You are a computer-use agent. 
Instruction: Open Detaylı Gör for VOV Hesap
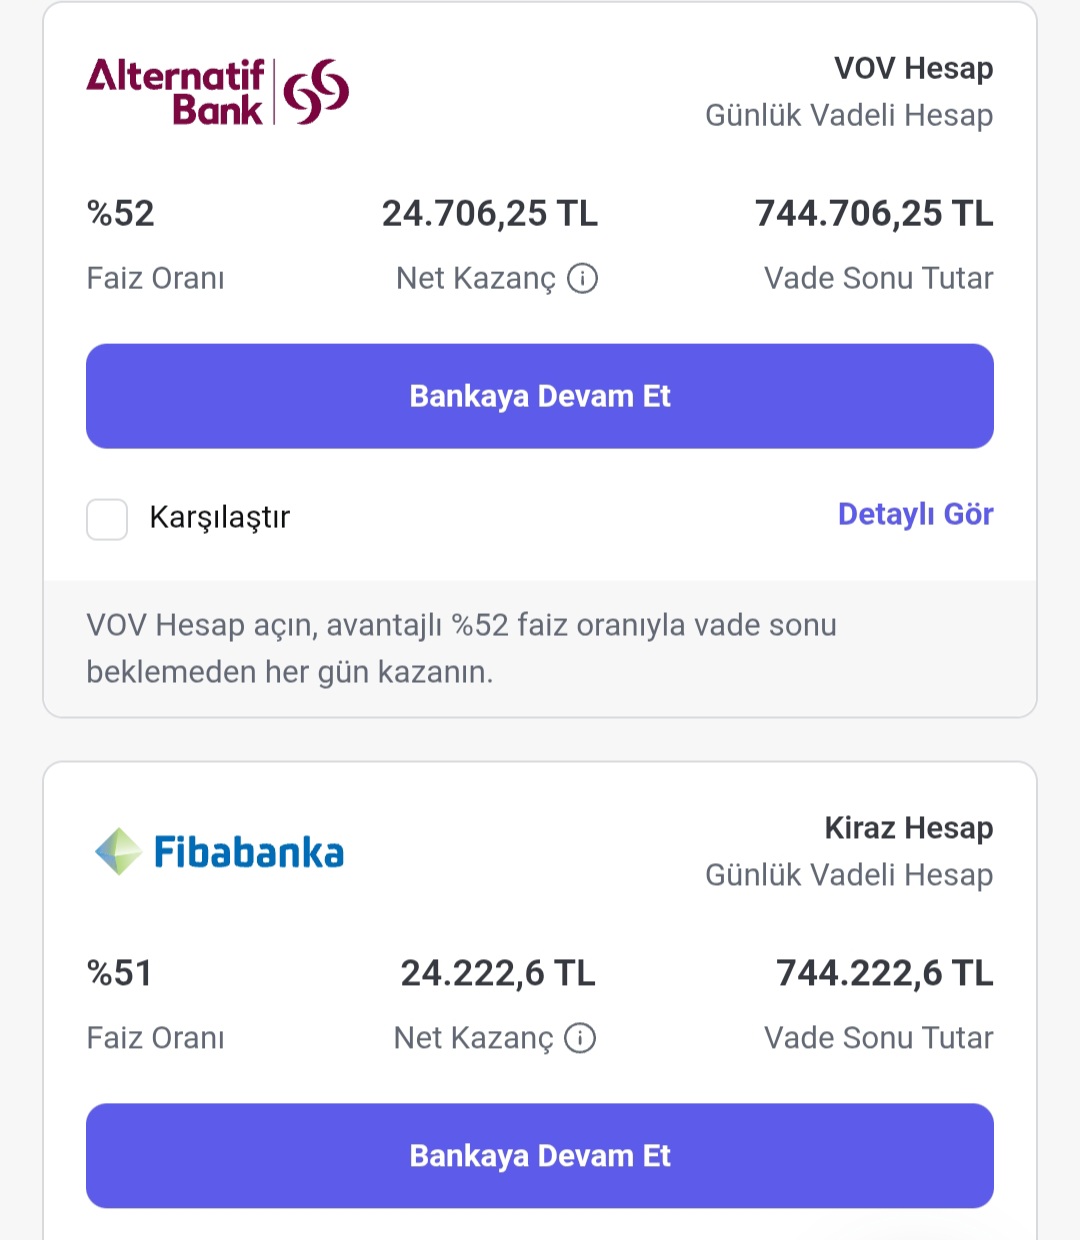[916, 514]
